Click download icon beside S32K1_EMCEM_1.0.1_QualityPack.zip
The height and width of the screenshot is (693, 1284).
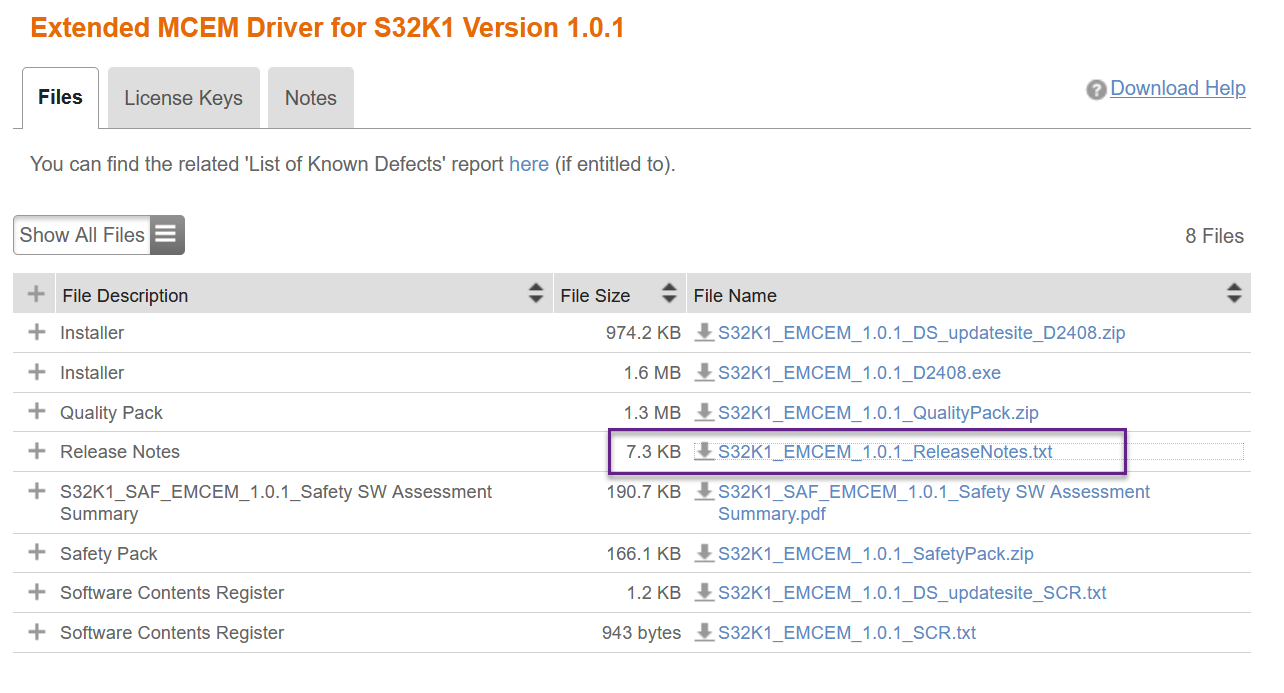click(x=705, y=412)
